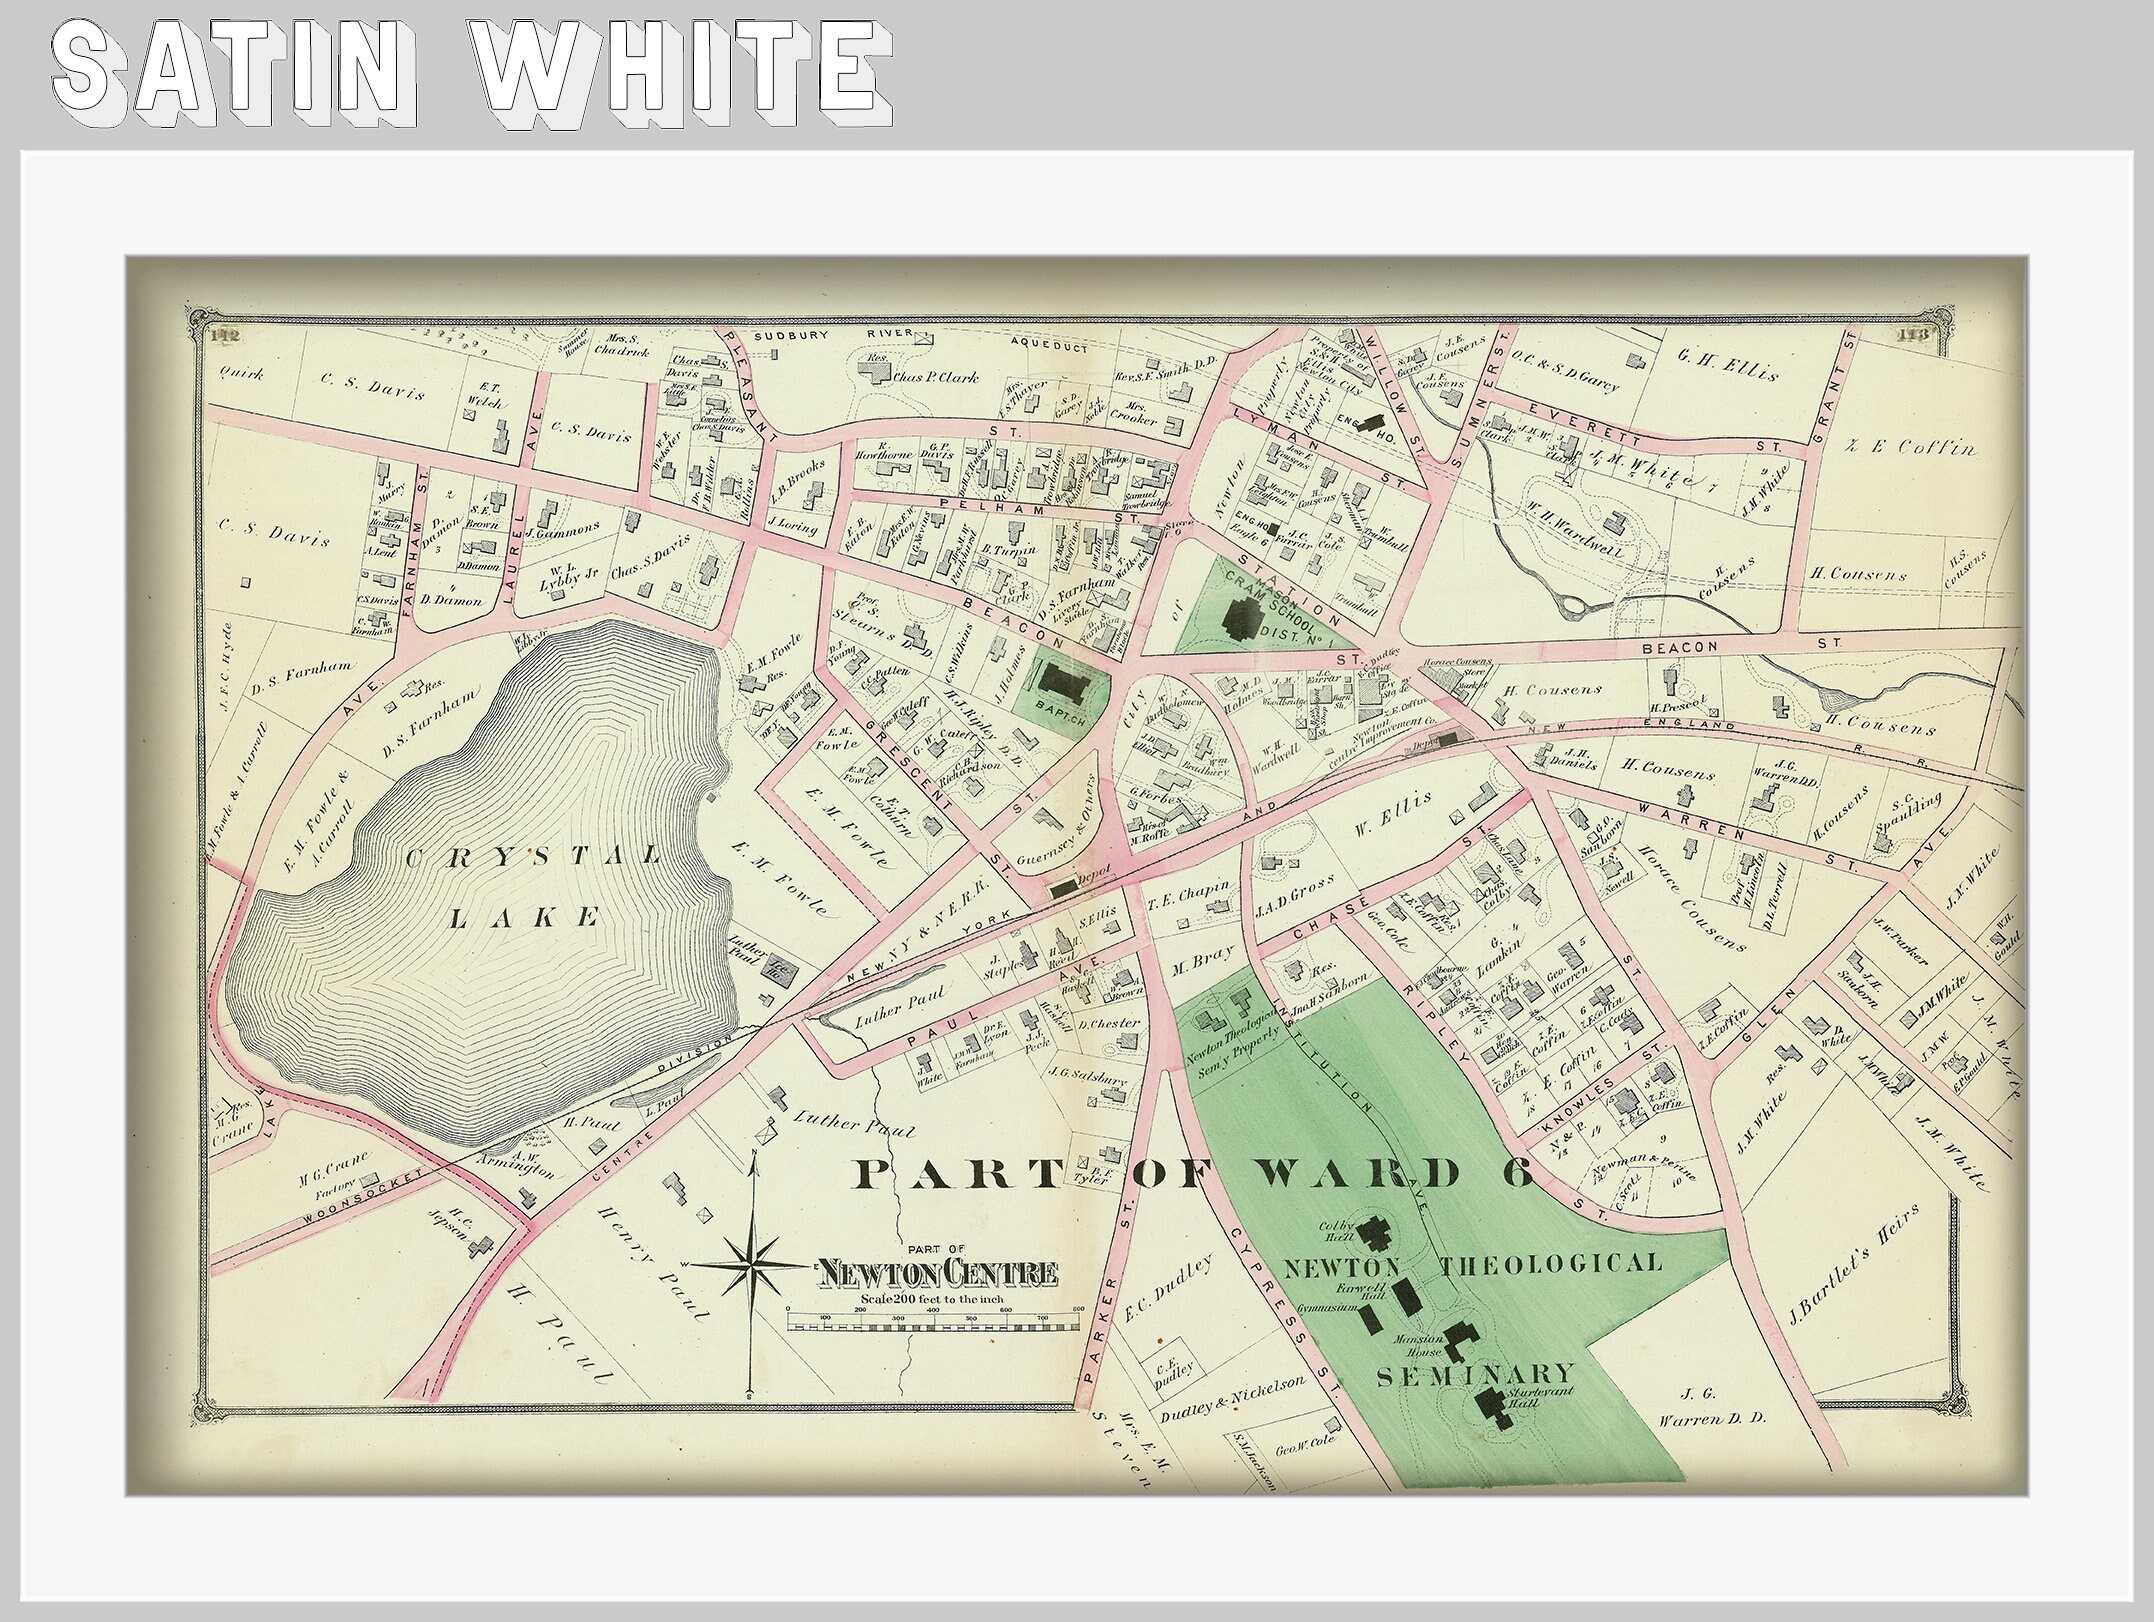Image resolution: width=2154 pixels, height=1622 pixels.
Task: Click the 'Seminary' label on green area
Action: [1476, 1374]
